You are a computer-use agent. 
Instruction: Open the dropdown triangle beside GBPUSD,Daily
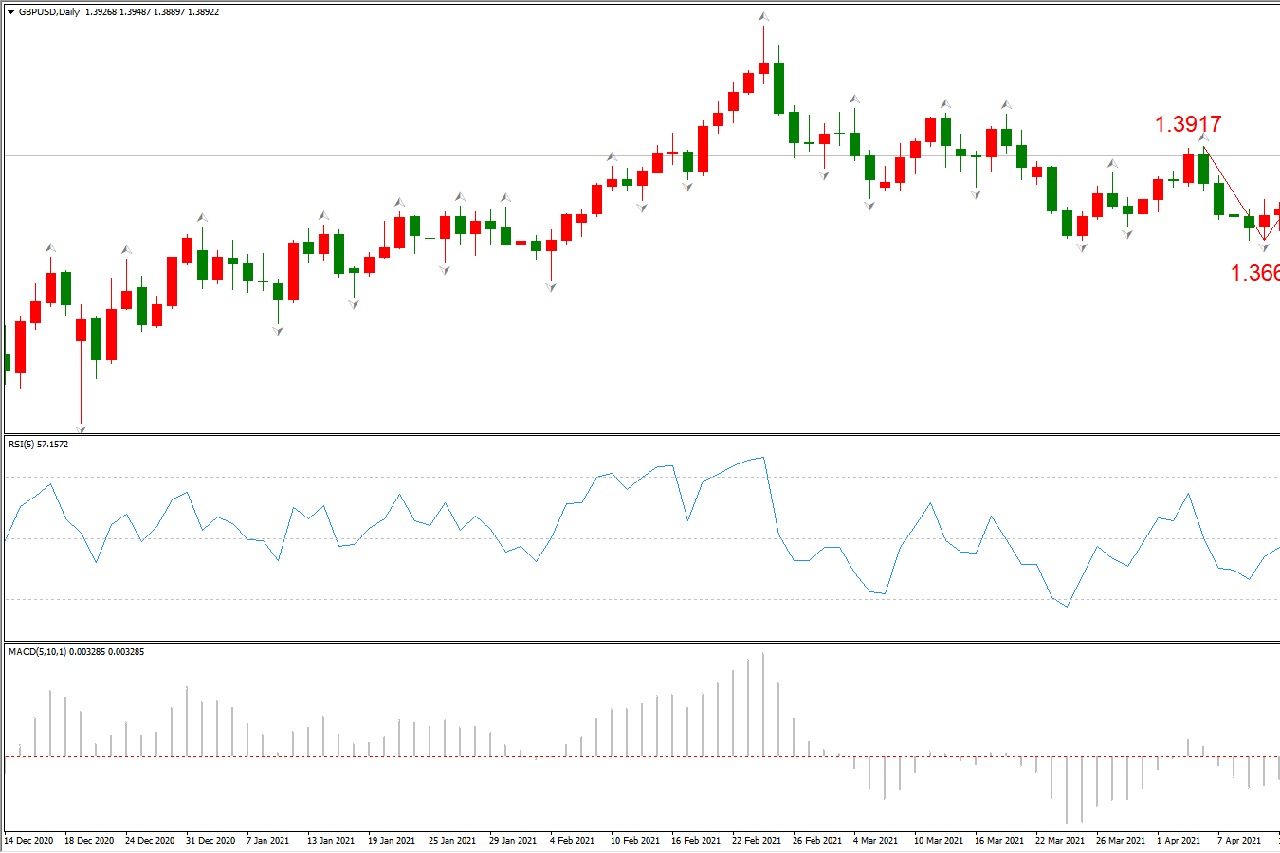click(11, 12)
